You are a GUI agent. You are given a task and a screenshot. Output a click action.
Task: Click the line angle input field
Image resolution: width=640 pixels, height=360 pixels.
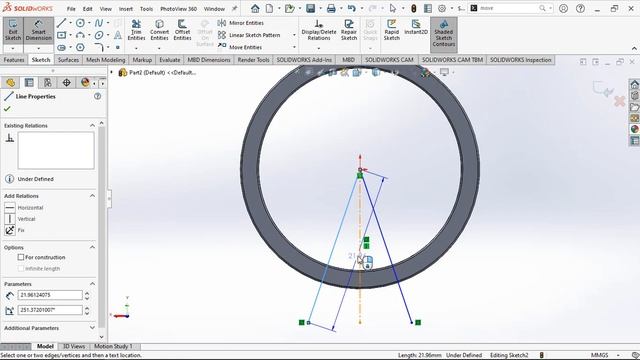(50, 310)
